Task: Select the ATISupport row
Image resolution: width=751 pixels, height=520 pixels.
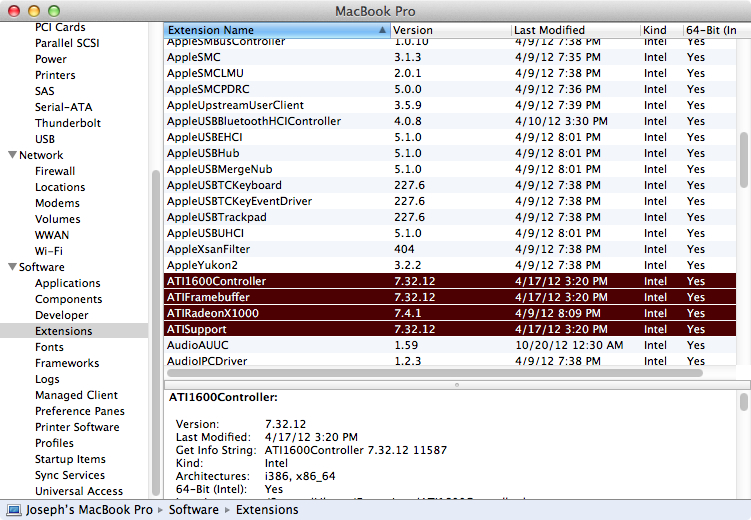Action: coord(450,329)
